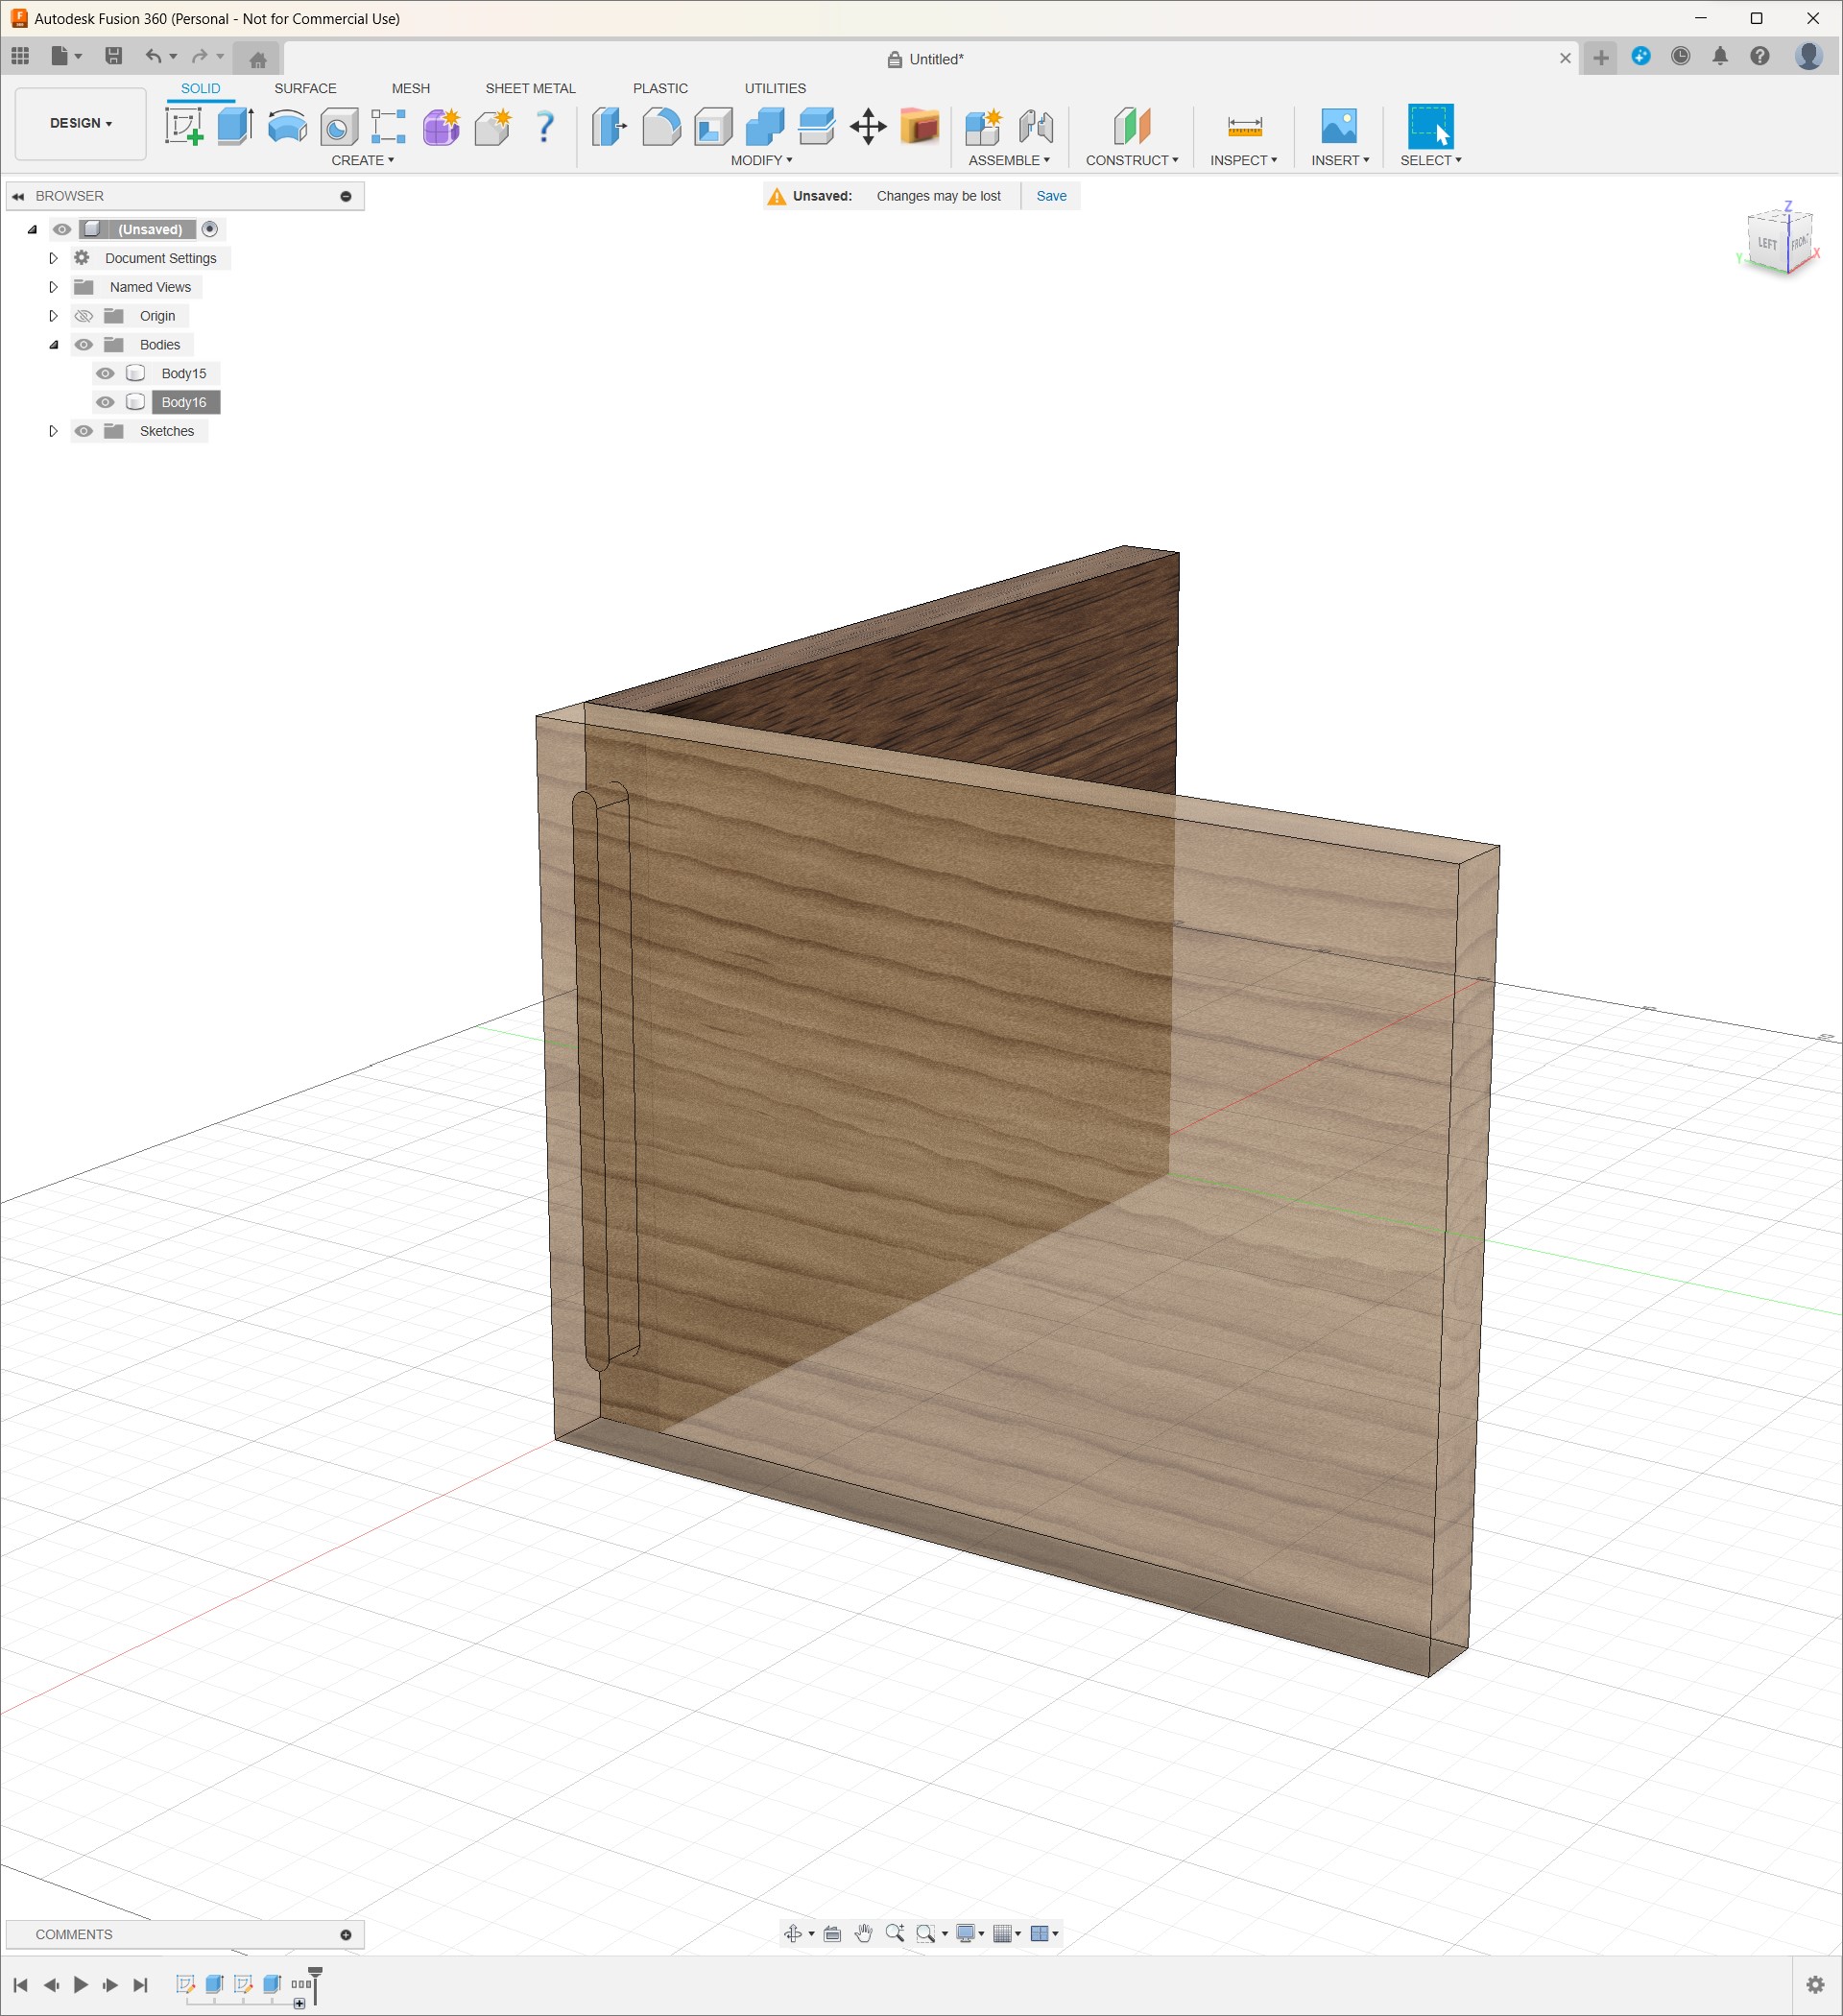
Task: Open the DESIGN workspace switcher
Action: tap(79, 123)
